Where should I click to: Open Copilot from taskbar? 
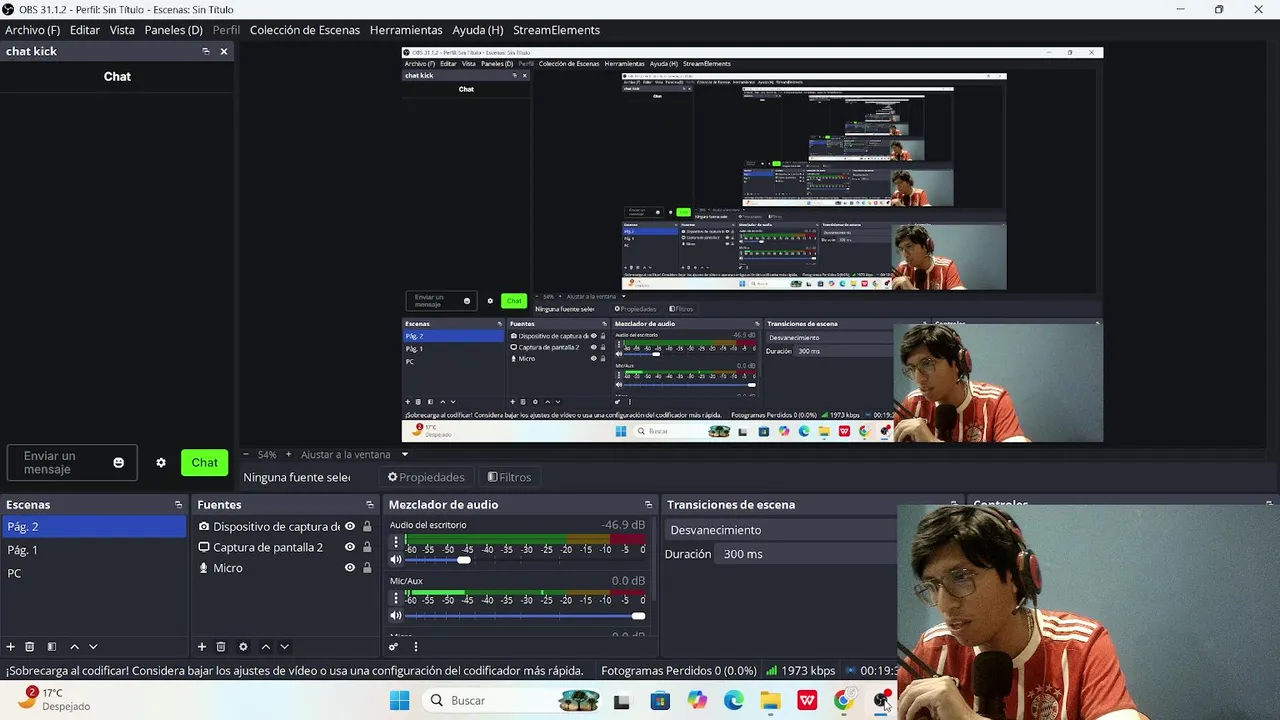(x=697, y=701)
